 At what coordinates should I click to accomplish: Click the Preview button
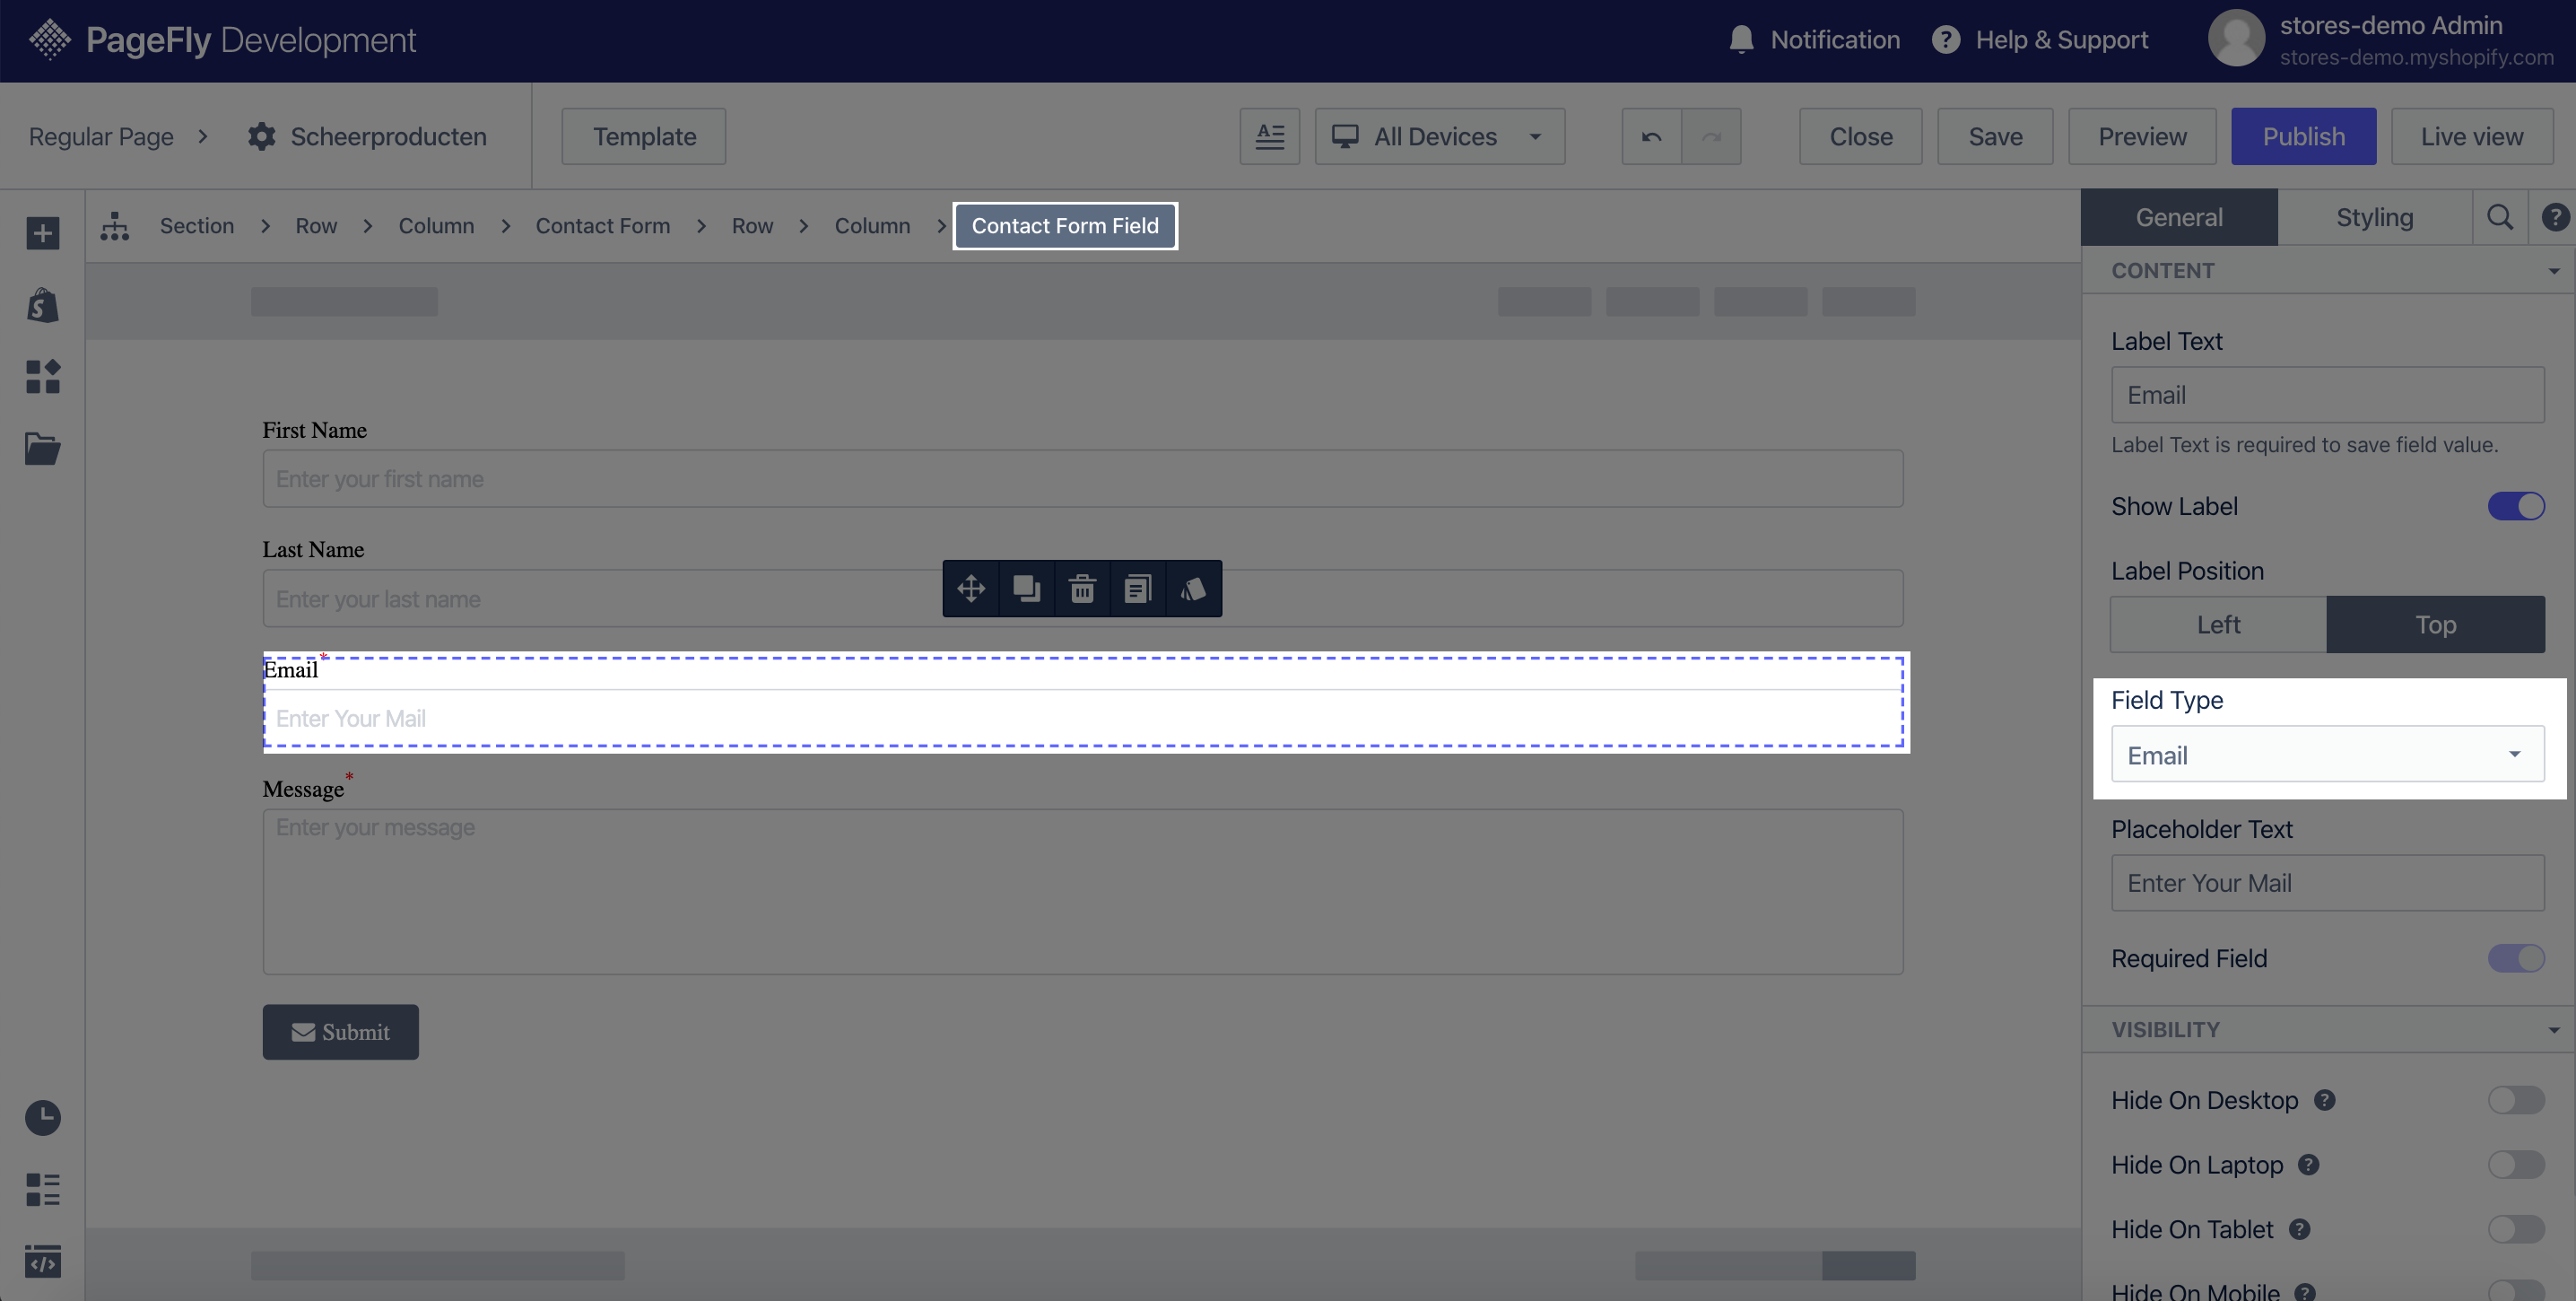[x=2142, y=136]
